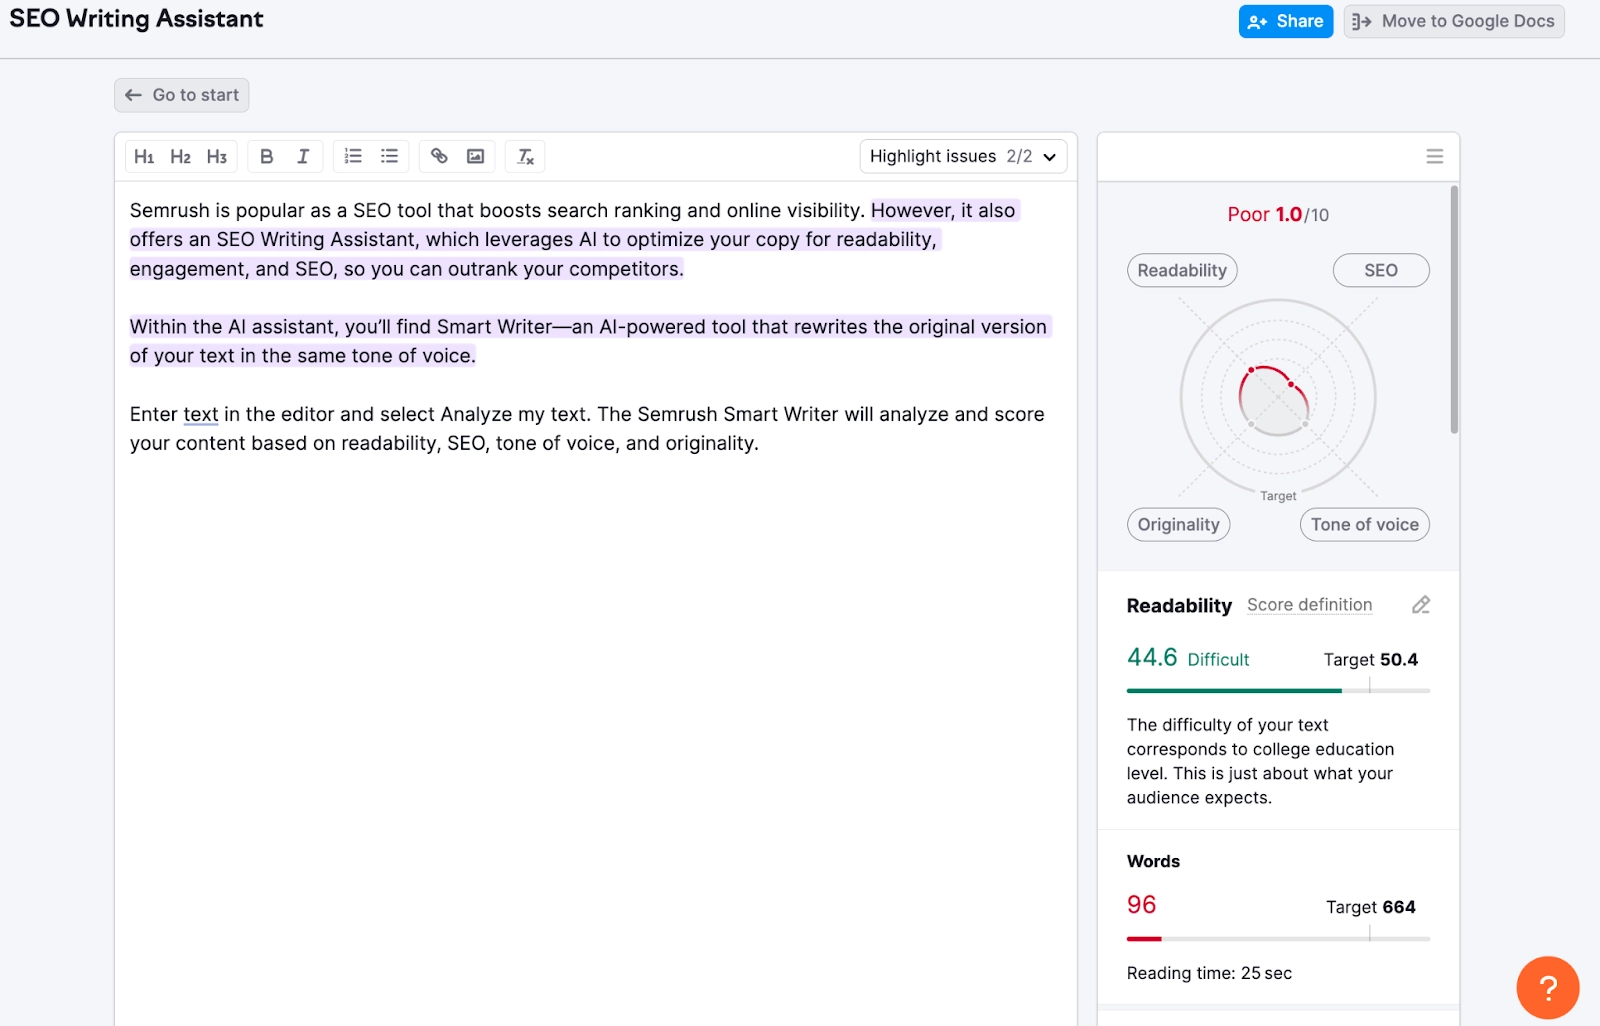
Task: Open Score definition for Readability
Action: [1309, 604]
